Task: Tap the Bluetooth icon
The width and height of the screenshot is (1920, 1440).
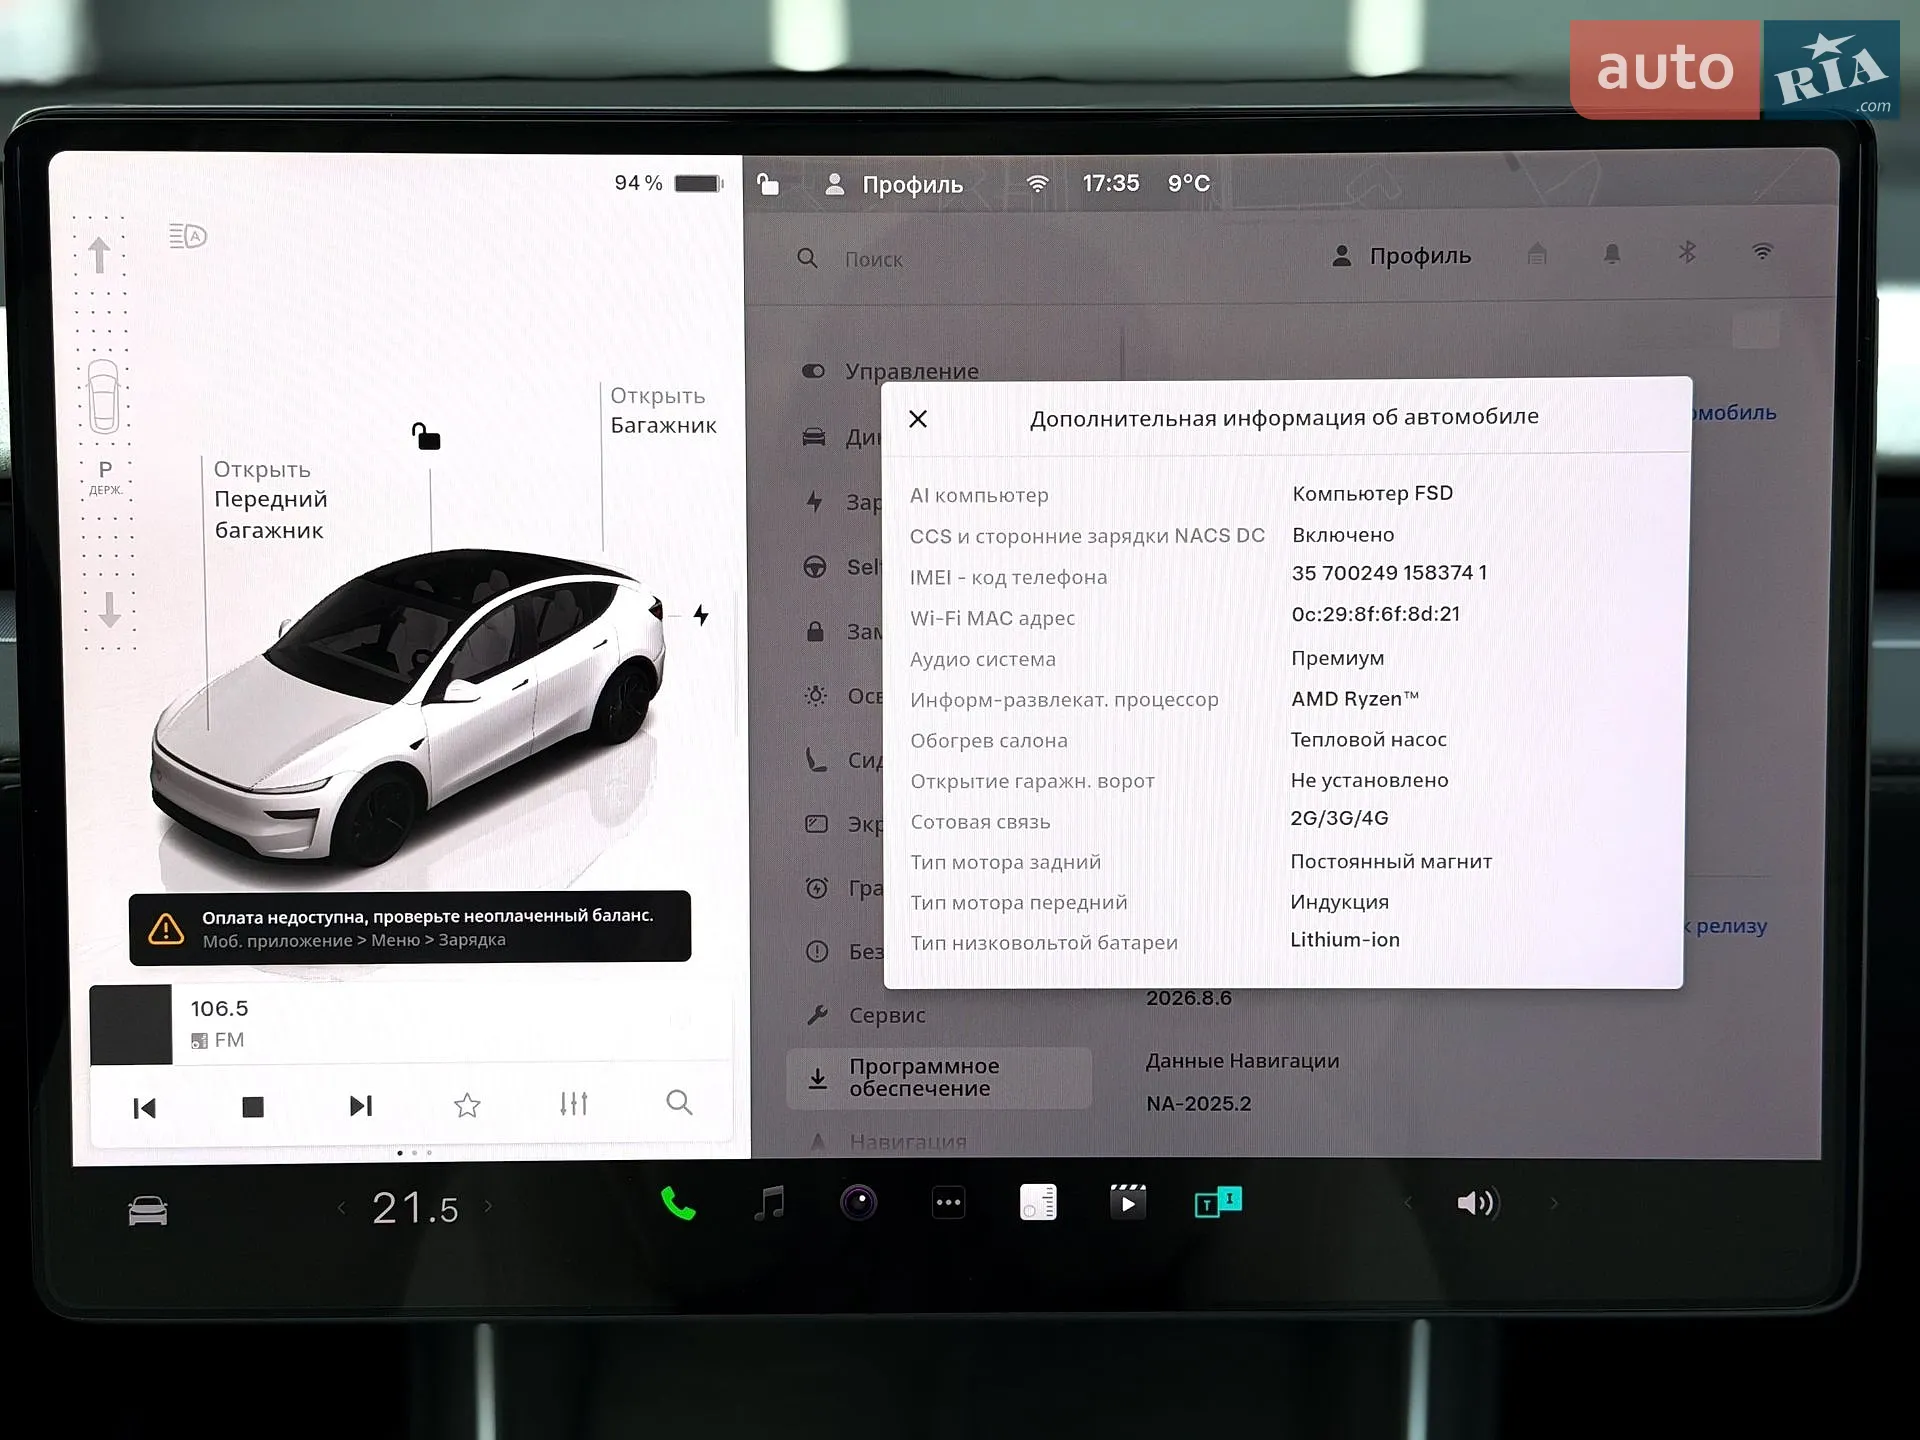Action: tap(1687, 253)
